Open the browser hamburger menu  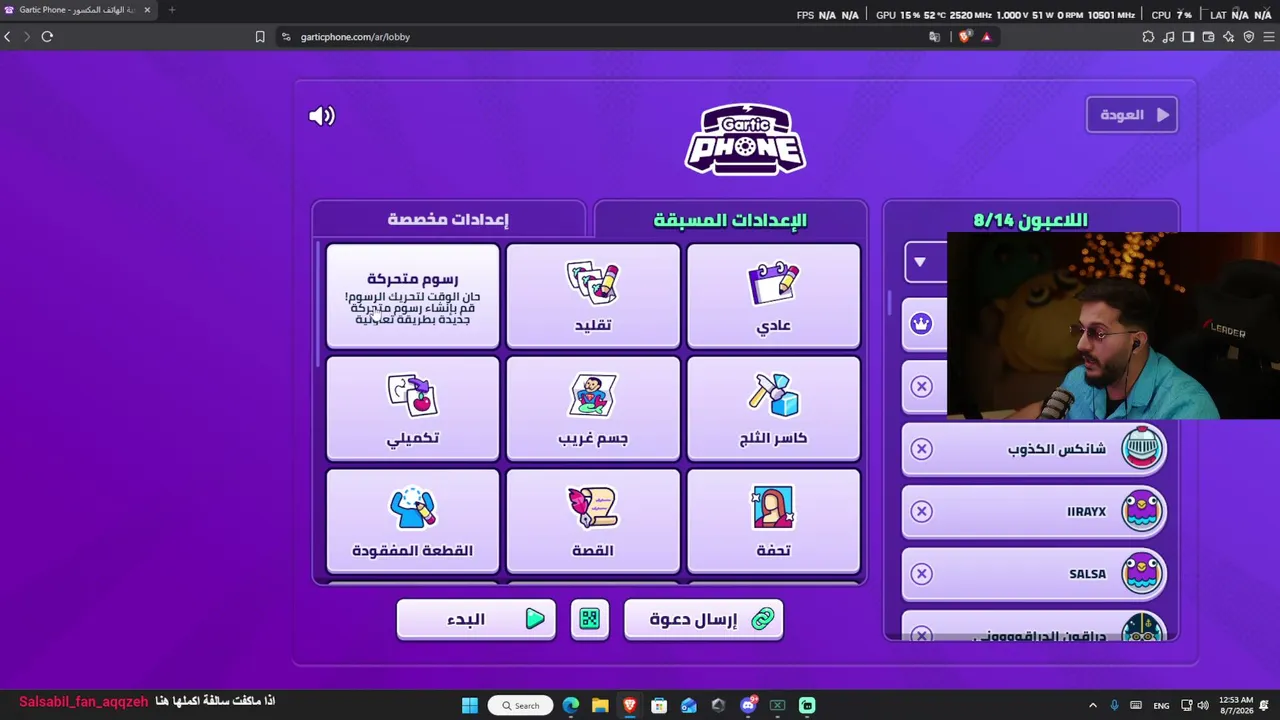coord(1268,37)
